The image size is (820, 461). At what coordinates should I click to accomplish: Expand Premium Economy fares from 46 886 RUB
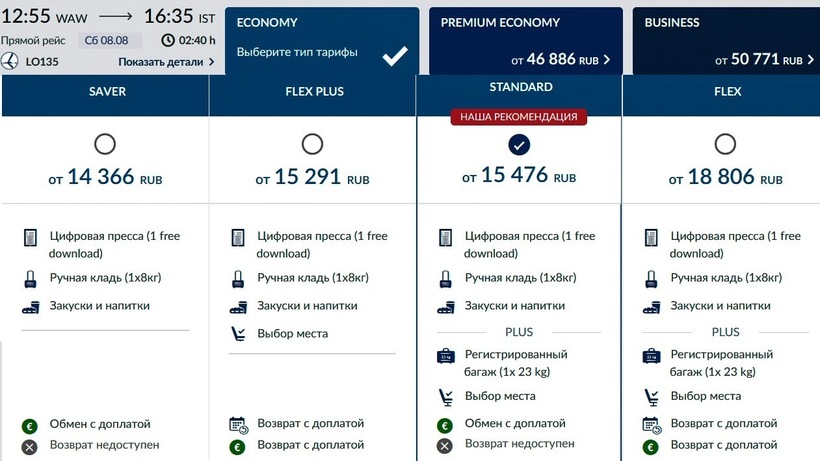coord(526,59)
